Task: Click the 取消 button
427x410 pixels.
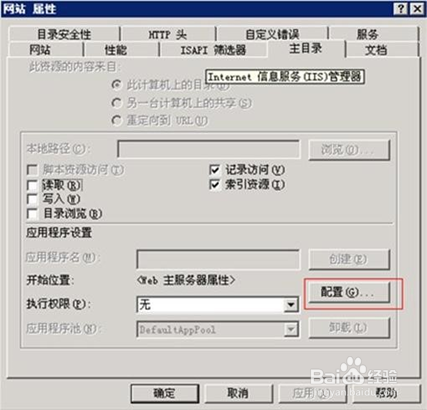Action: click(238, 394)
